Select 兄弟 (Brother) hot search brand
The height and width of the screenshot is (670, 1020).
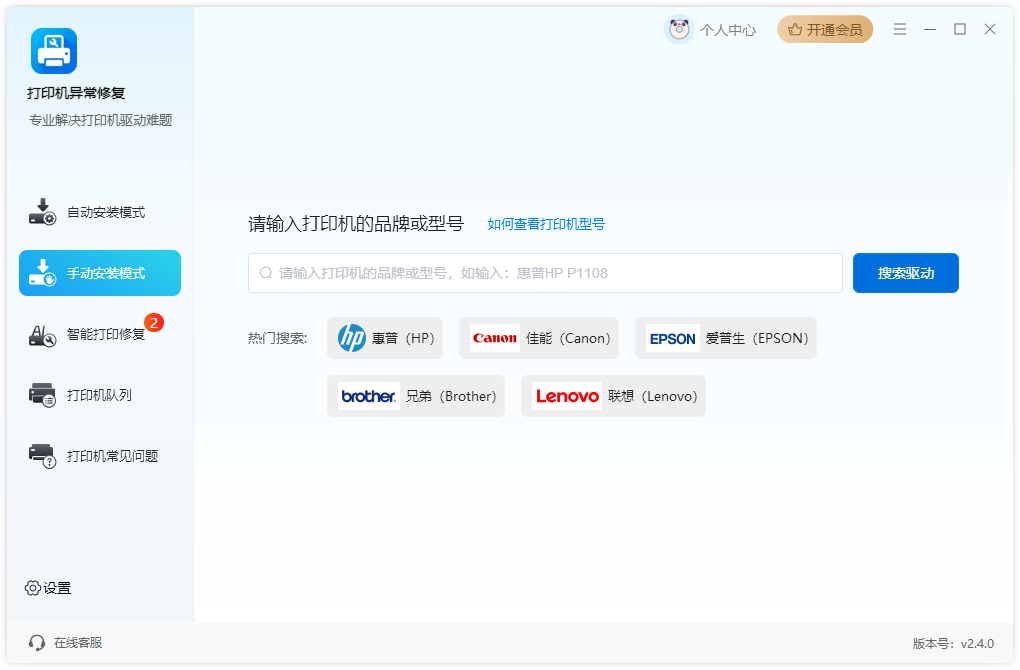click(416, 396)
